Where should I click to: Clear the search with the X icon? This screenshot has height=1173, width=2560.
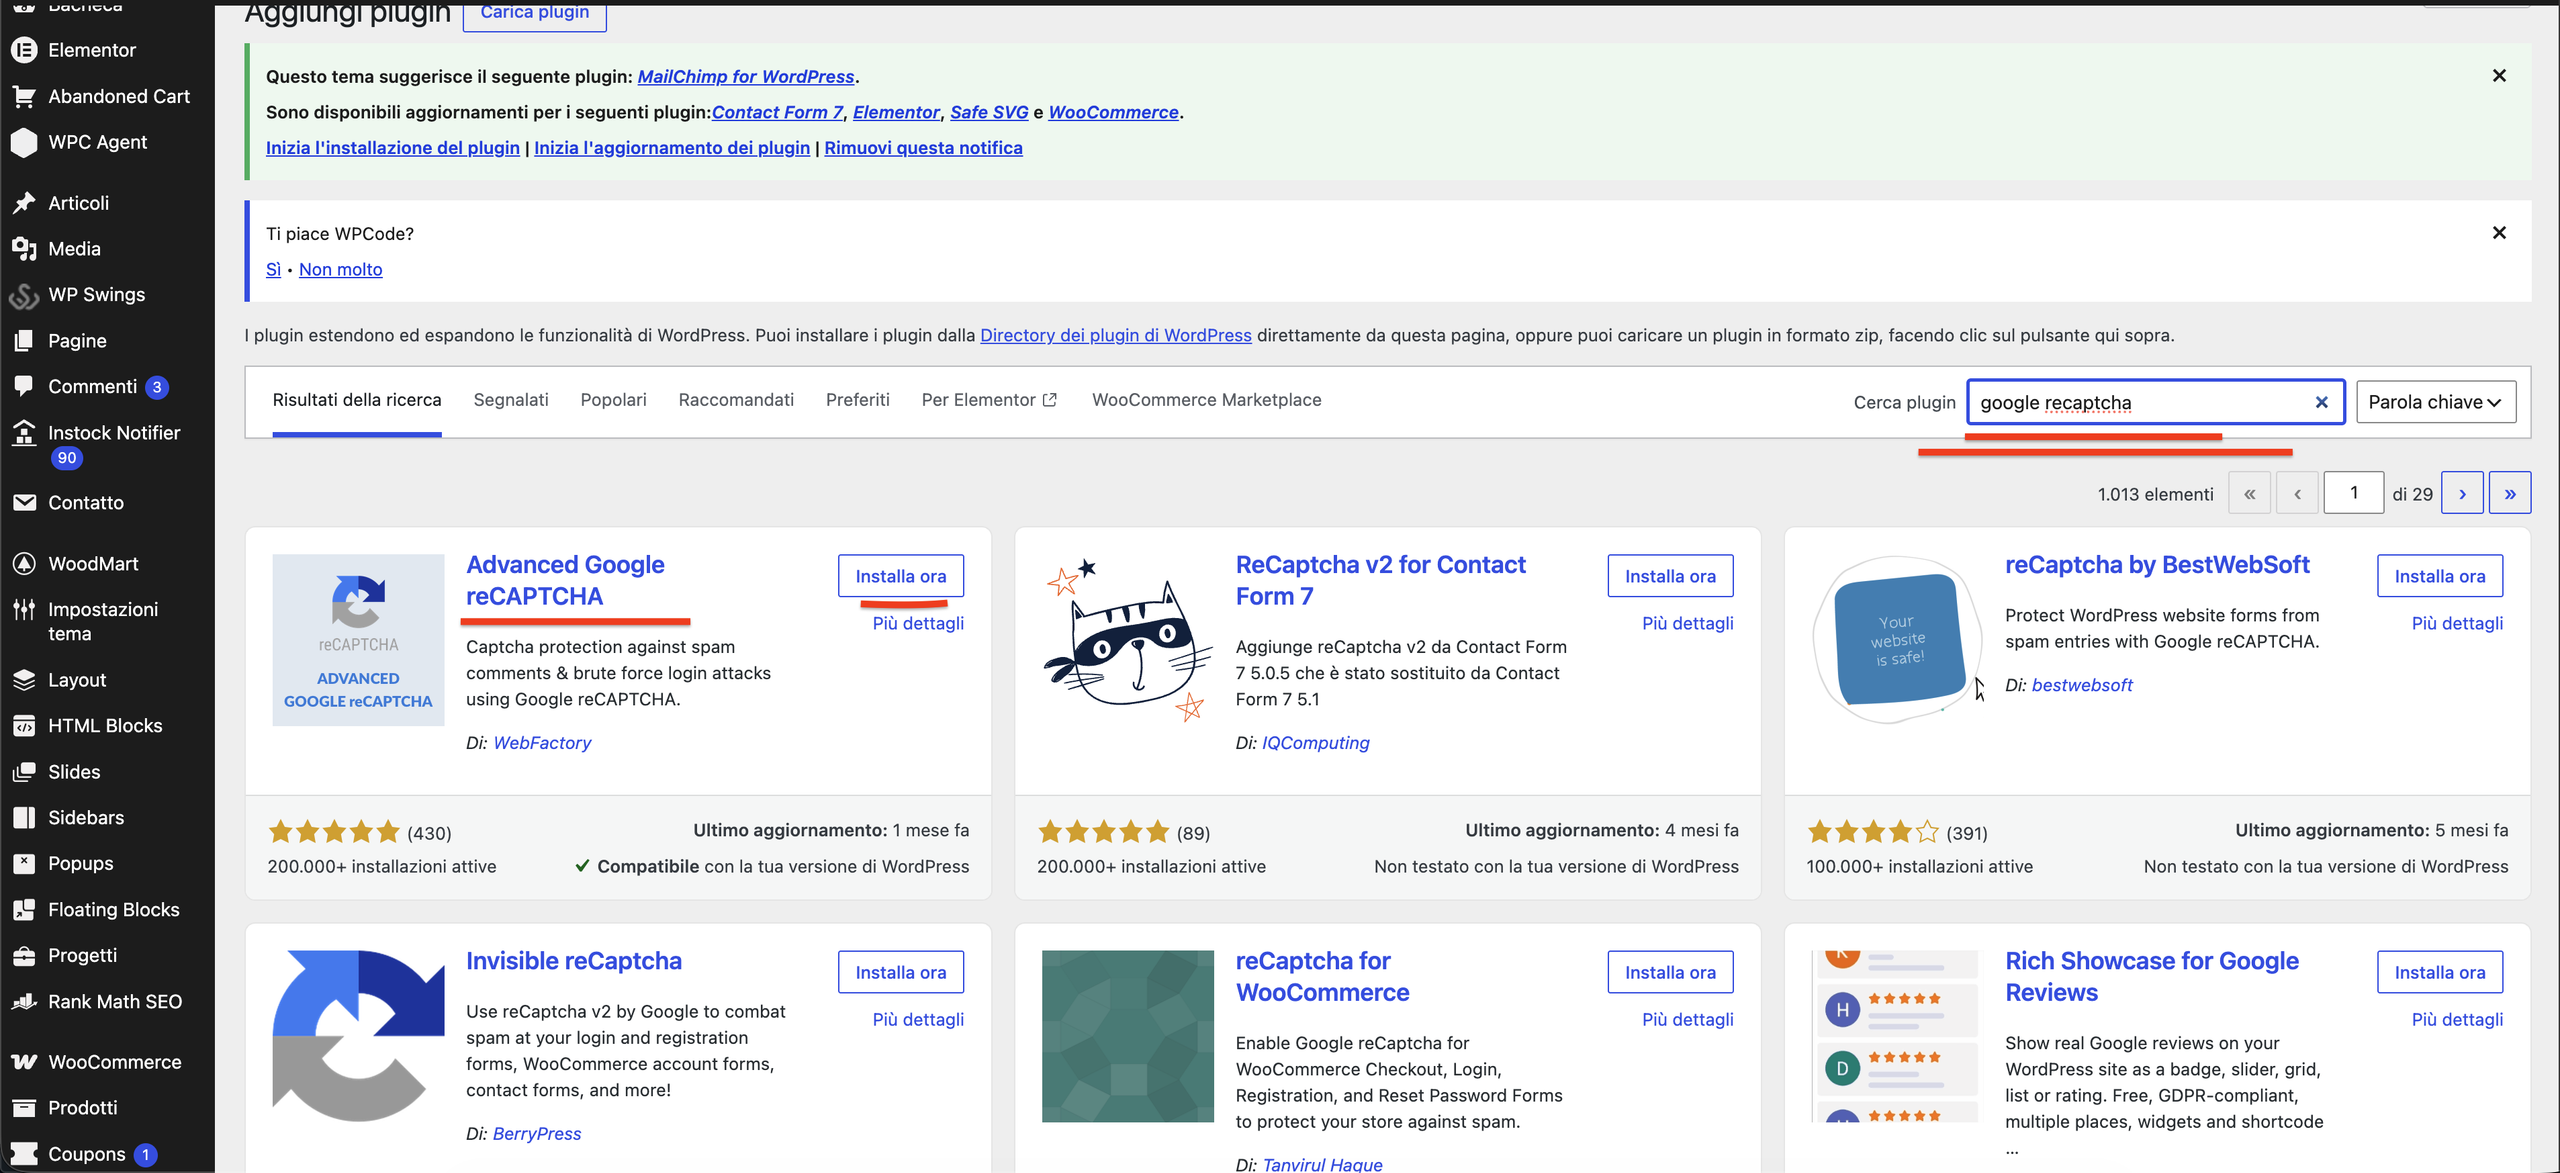coord(2321,402)
